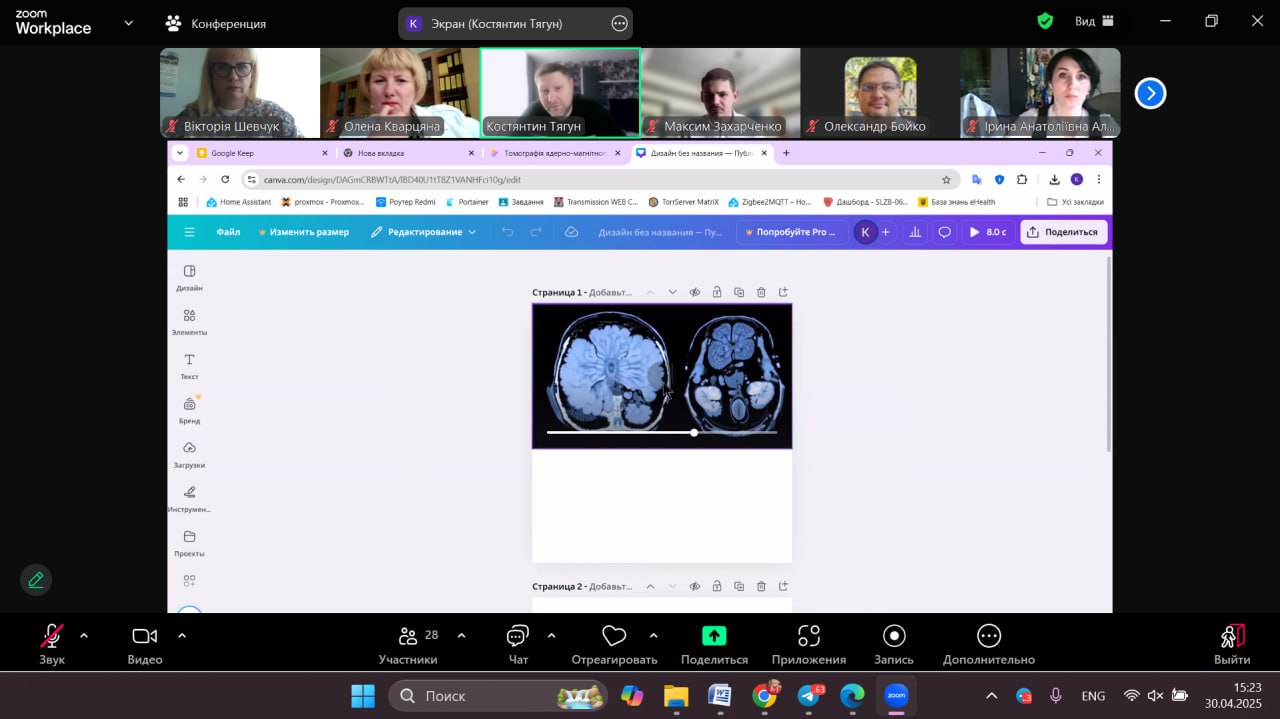This screenshot has height=719, width=1280.
Task: Expand the video options chevron
Action: click(x=182, y=635)
